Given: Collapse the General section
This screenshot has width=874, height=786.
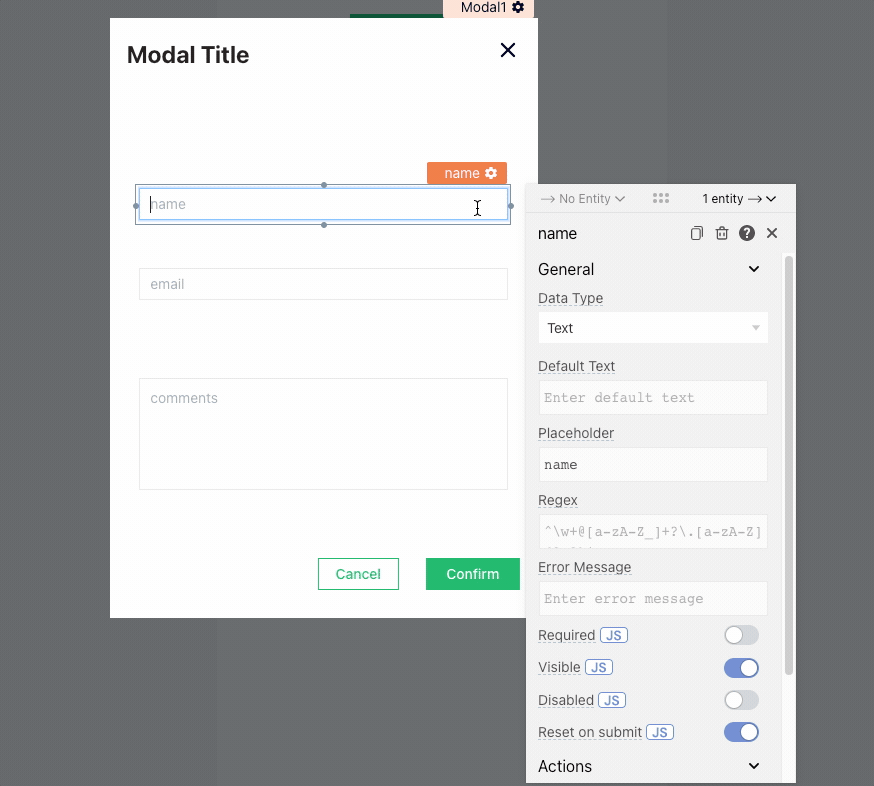Looking at the screenshot, I should 754,269.
